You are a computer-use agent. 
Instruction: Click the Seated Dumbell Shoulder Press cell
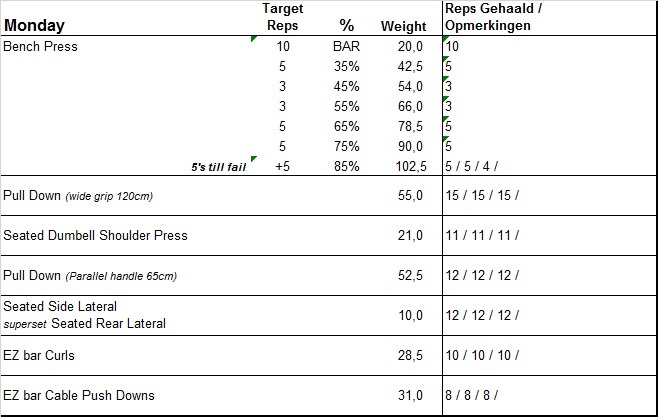[95, 236]
